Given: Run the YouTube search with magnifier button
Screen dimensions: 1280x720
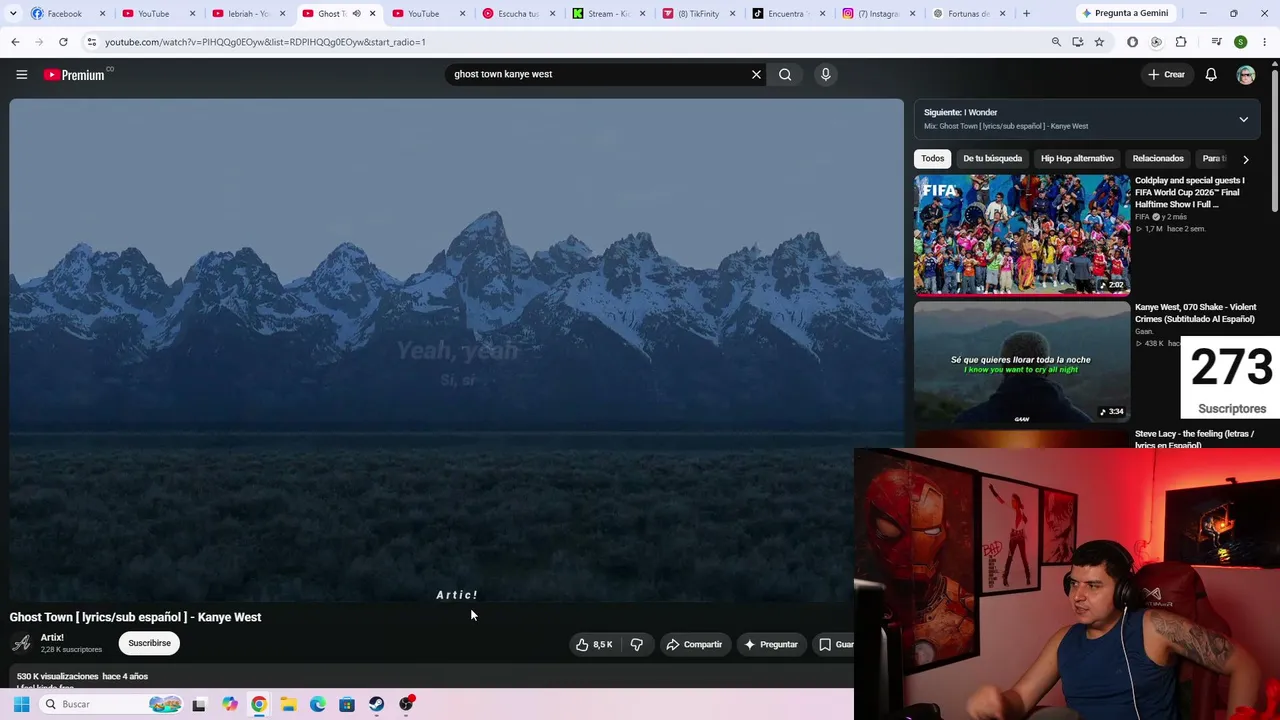Looking at the screenshot, I should (x=785, y=74).
